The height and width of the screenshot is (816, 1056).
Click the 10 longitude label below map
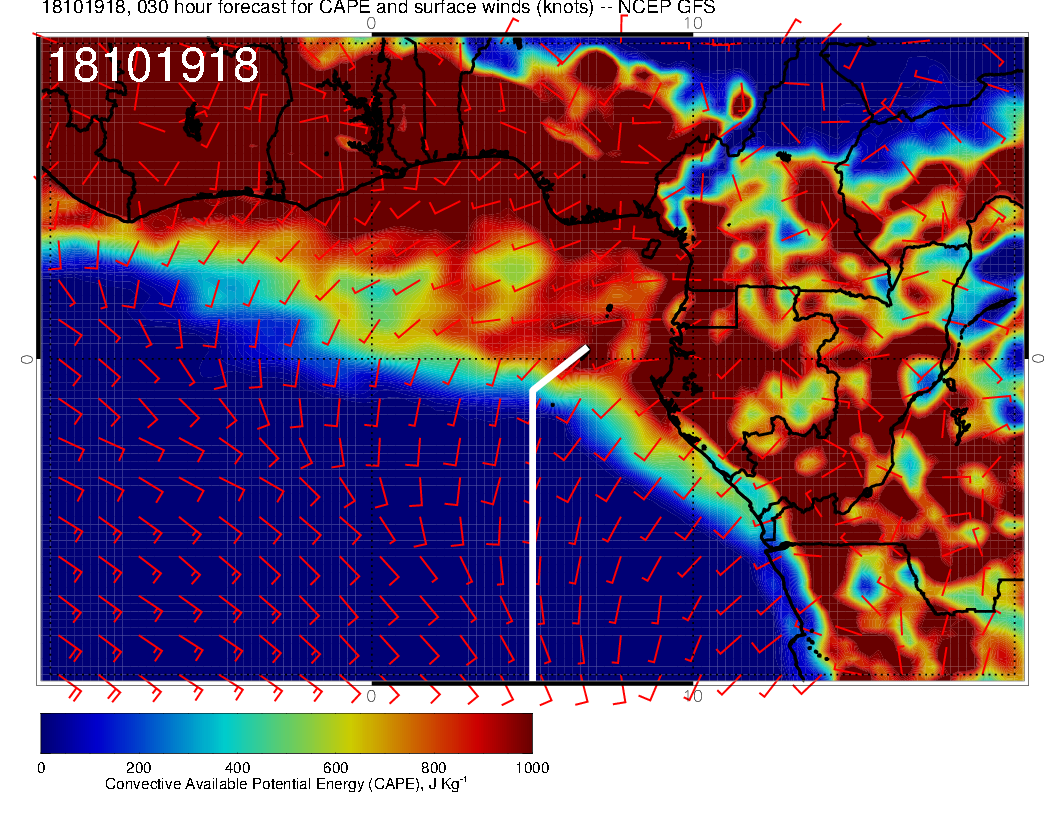692,696
